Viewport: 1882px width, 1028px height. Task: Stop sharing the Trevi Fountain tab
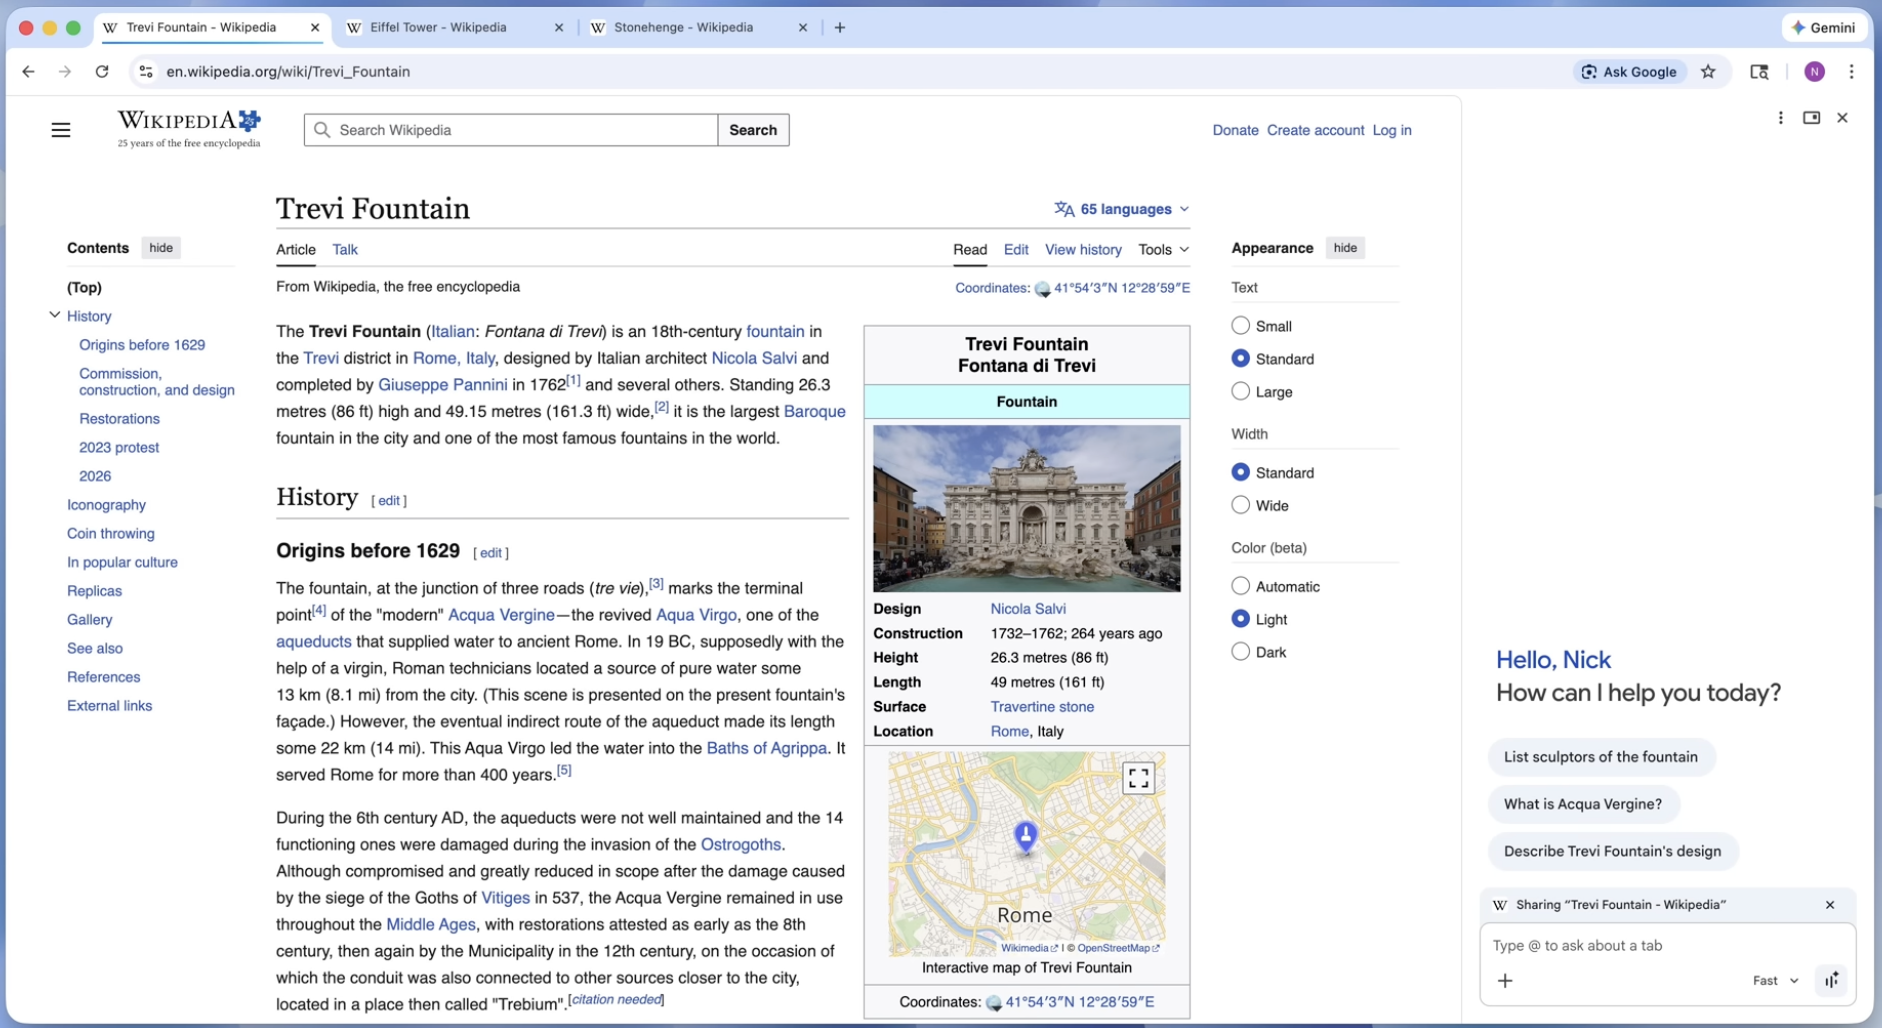pyautogui.click(x=1830, y=905)
